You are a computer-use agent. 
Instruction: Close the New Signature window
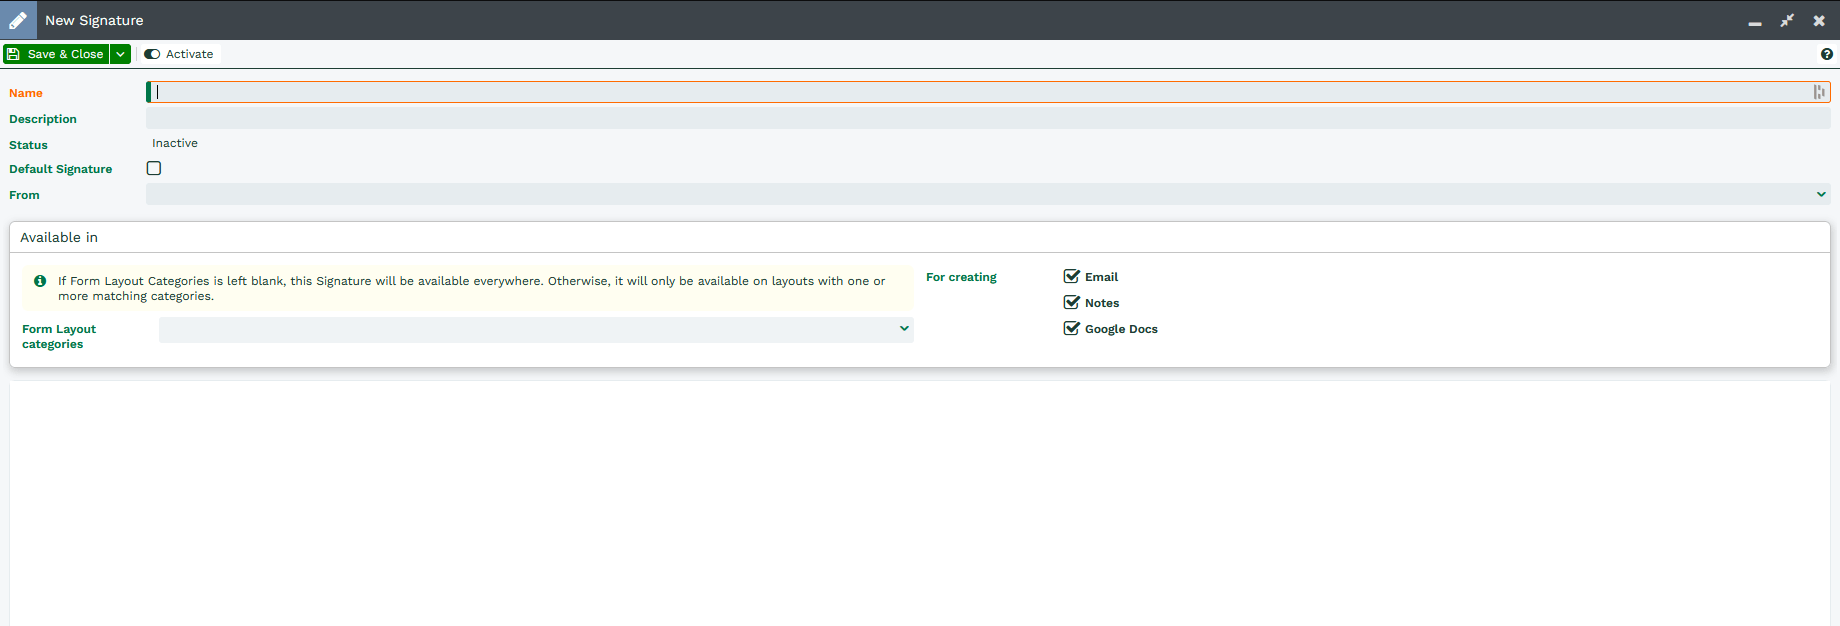click(x=1819, y=20)
